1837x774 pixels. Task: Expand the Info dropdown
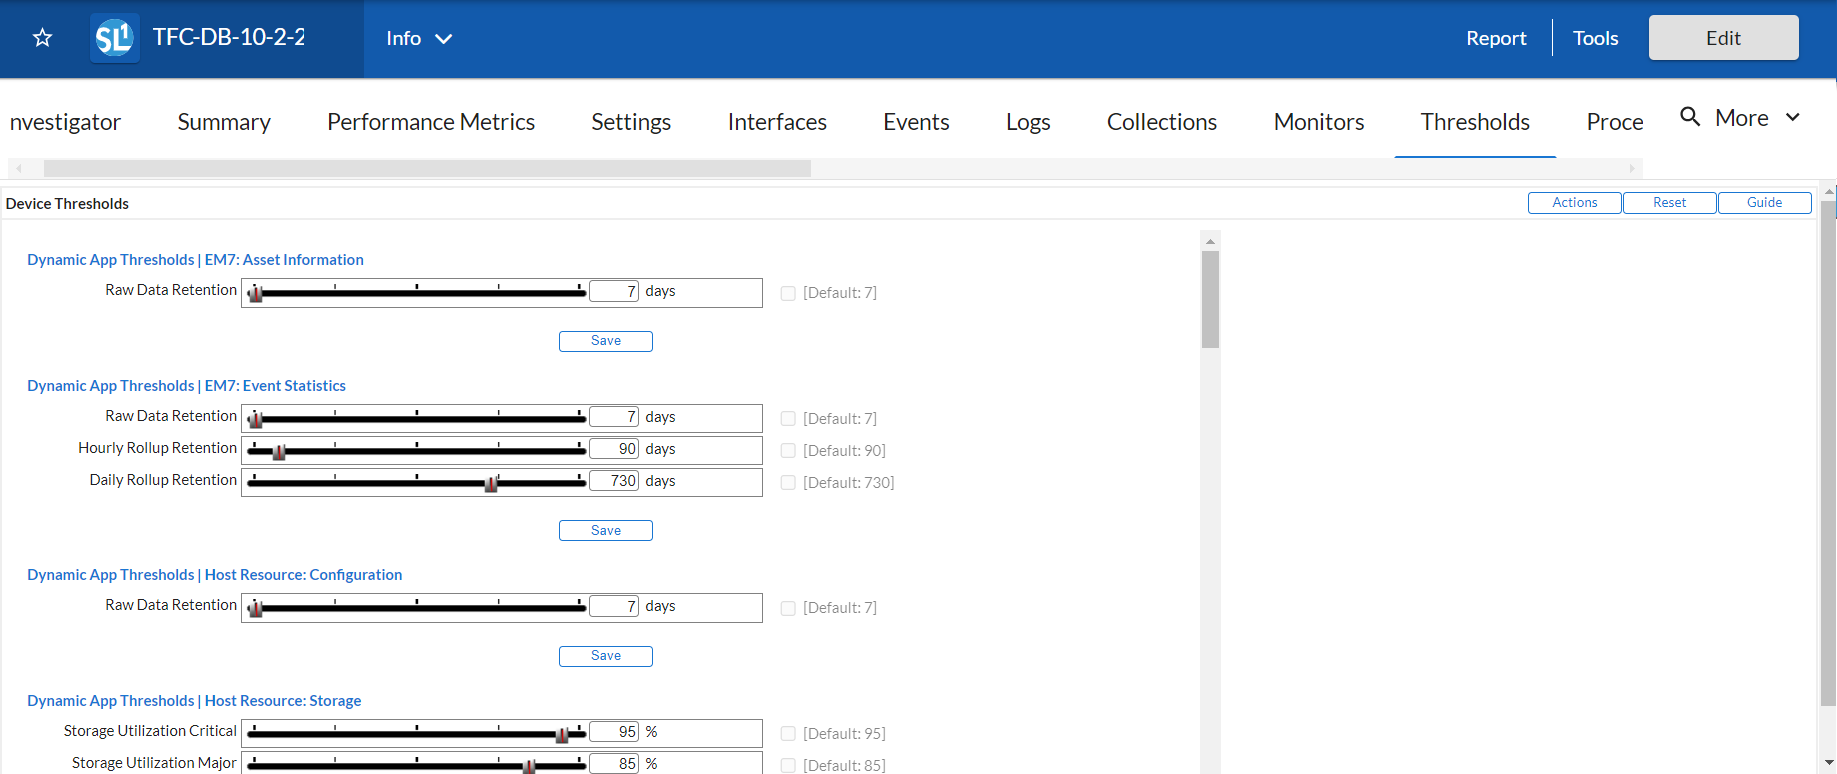[419, 38]
